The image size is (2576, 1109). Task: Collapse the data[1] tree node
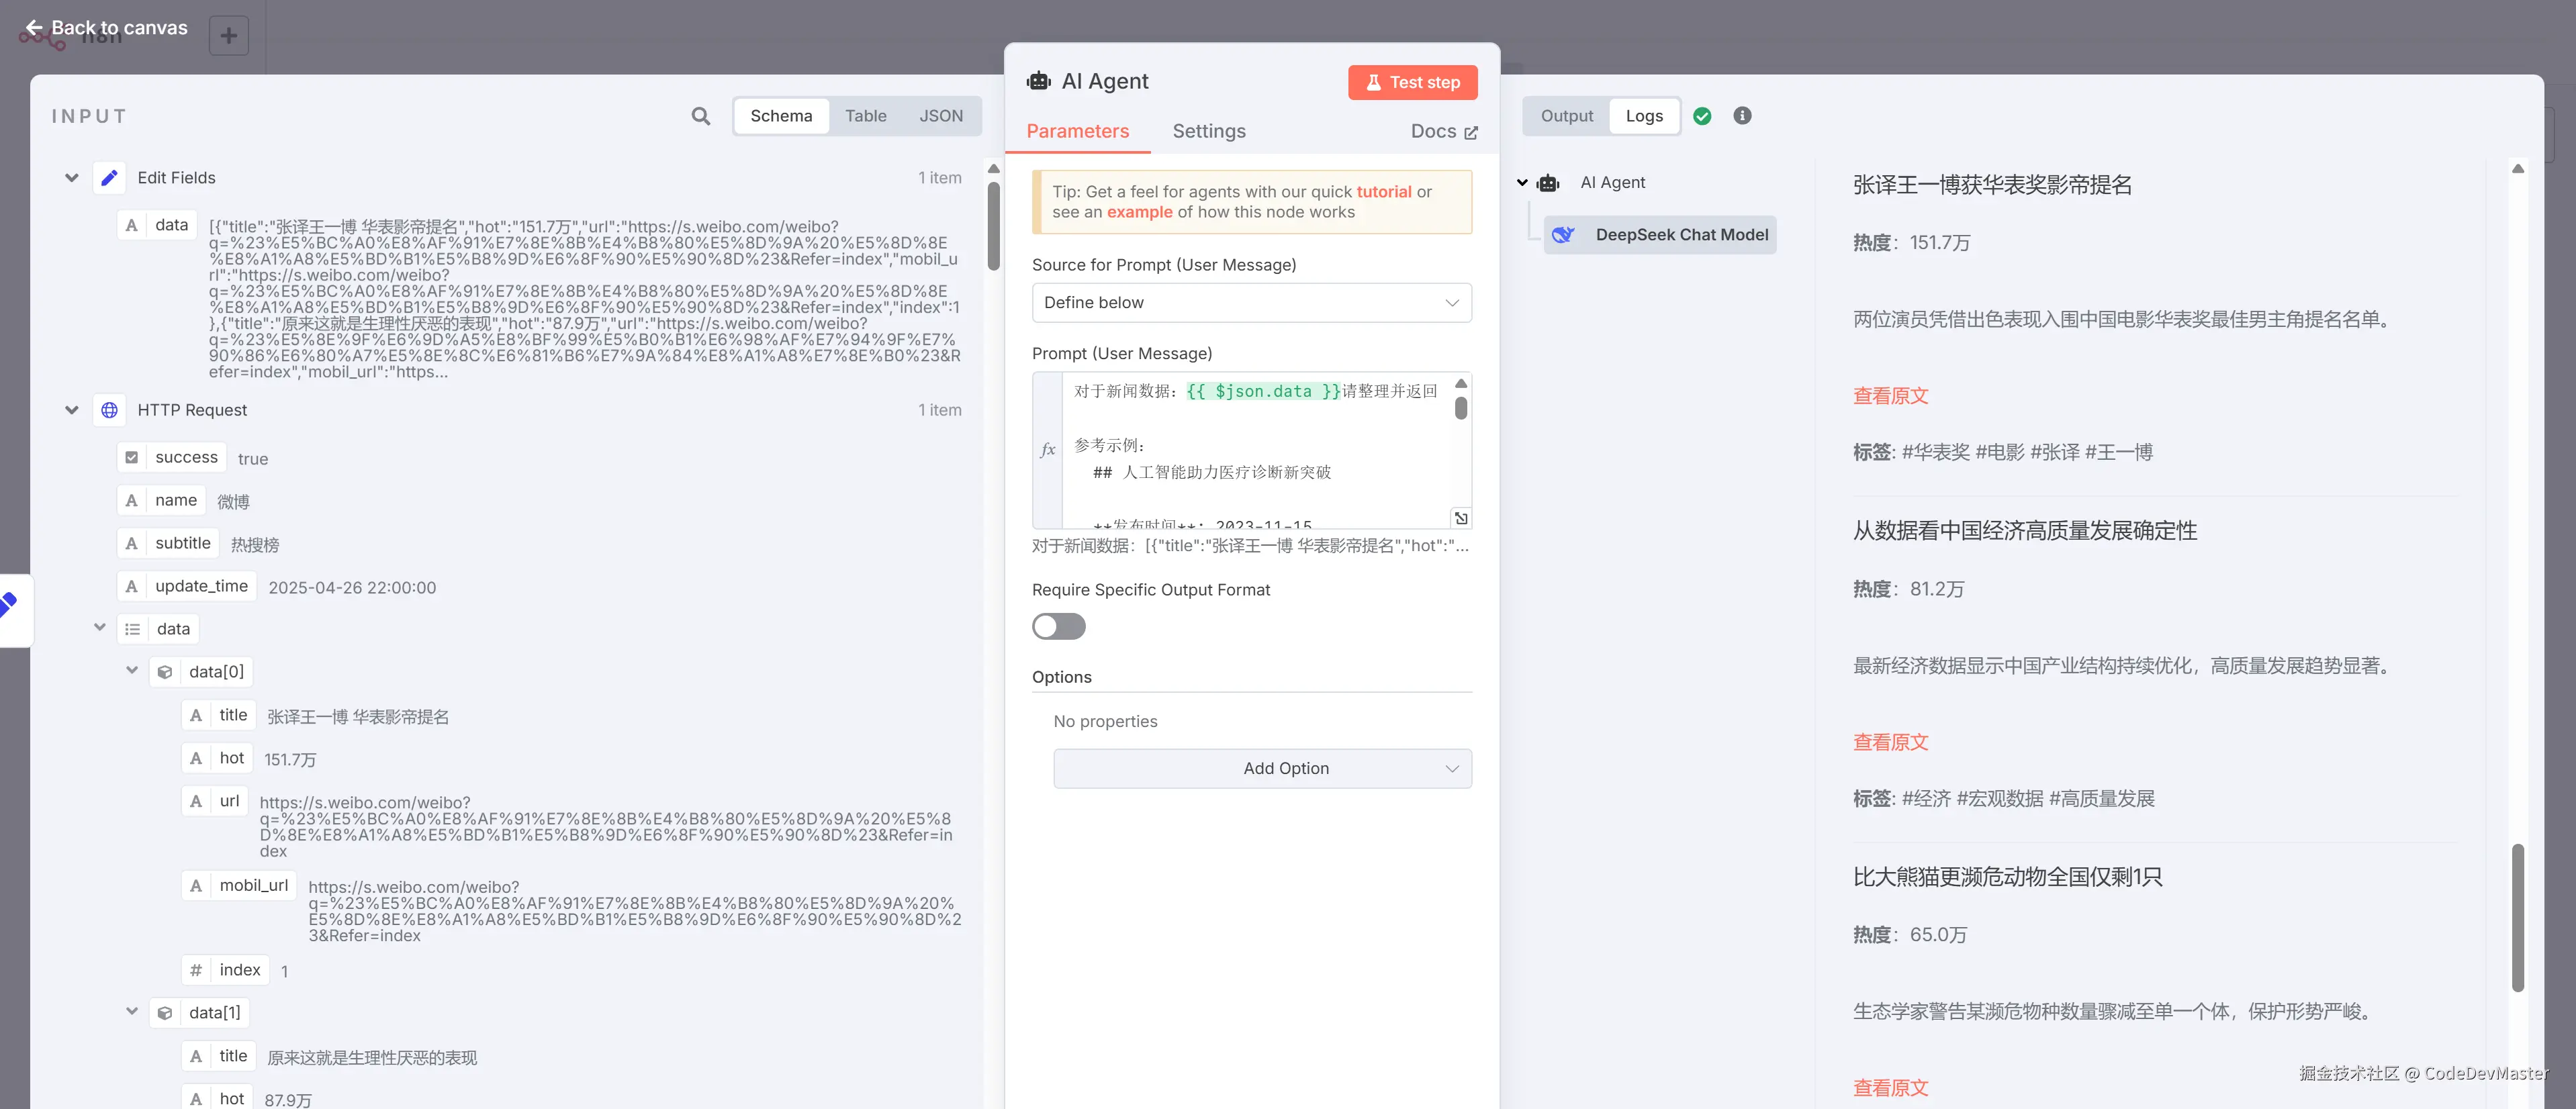[132, 1012]
